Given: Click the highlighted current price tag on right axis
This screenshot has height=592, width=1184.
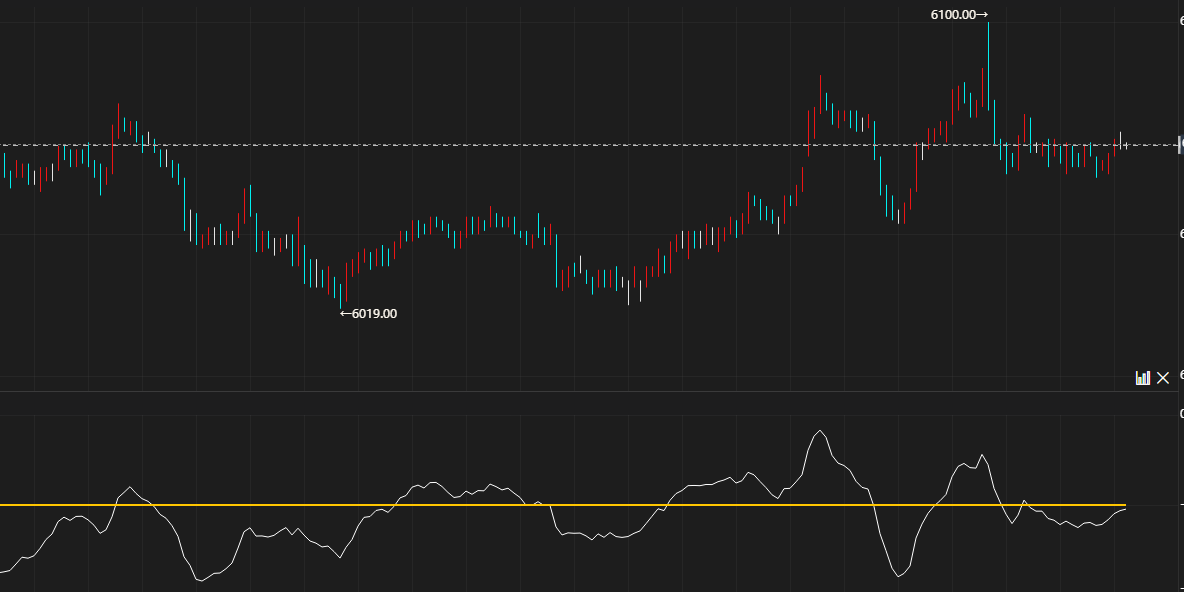Looking at the screenshot, I should tap(1181, 145).
